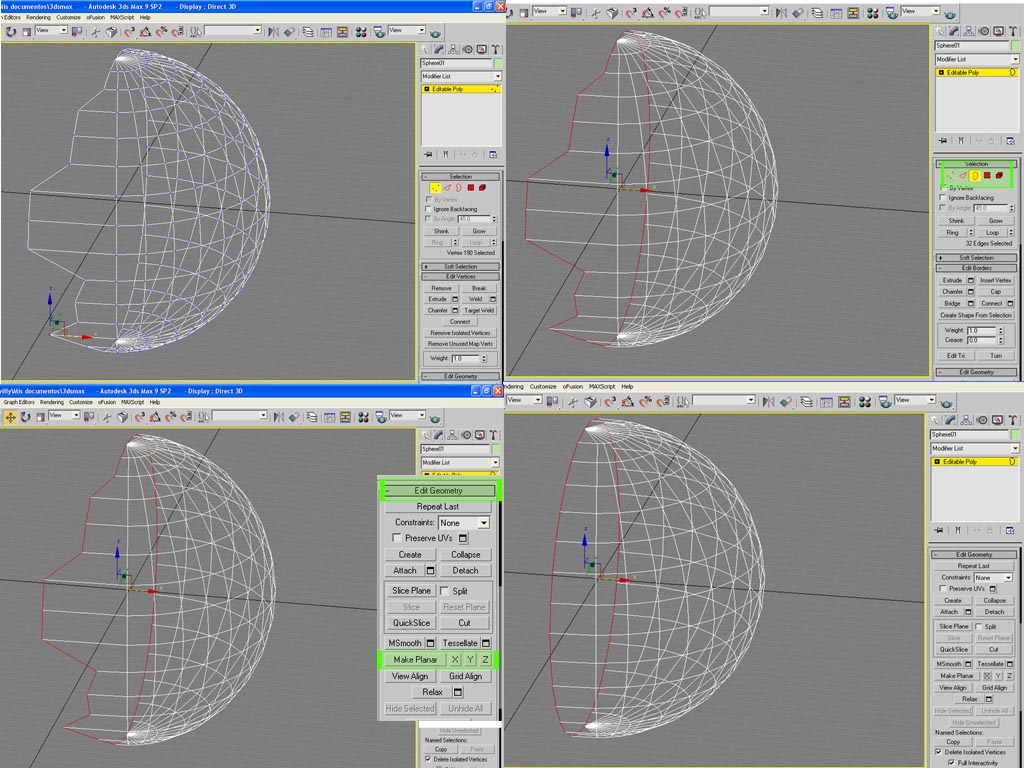
Task: Toggle Delete Isolated Vertices in bottom-right screenshot
Action: [x=938, y=752]
